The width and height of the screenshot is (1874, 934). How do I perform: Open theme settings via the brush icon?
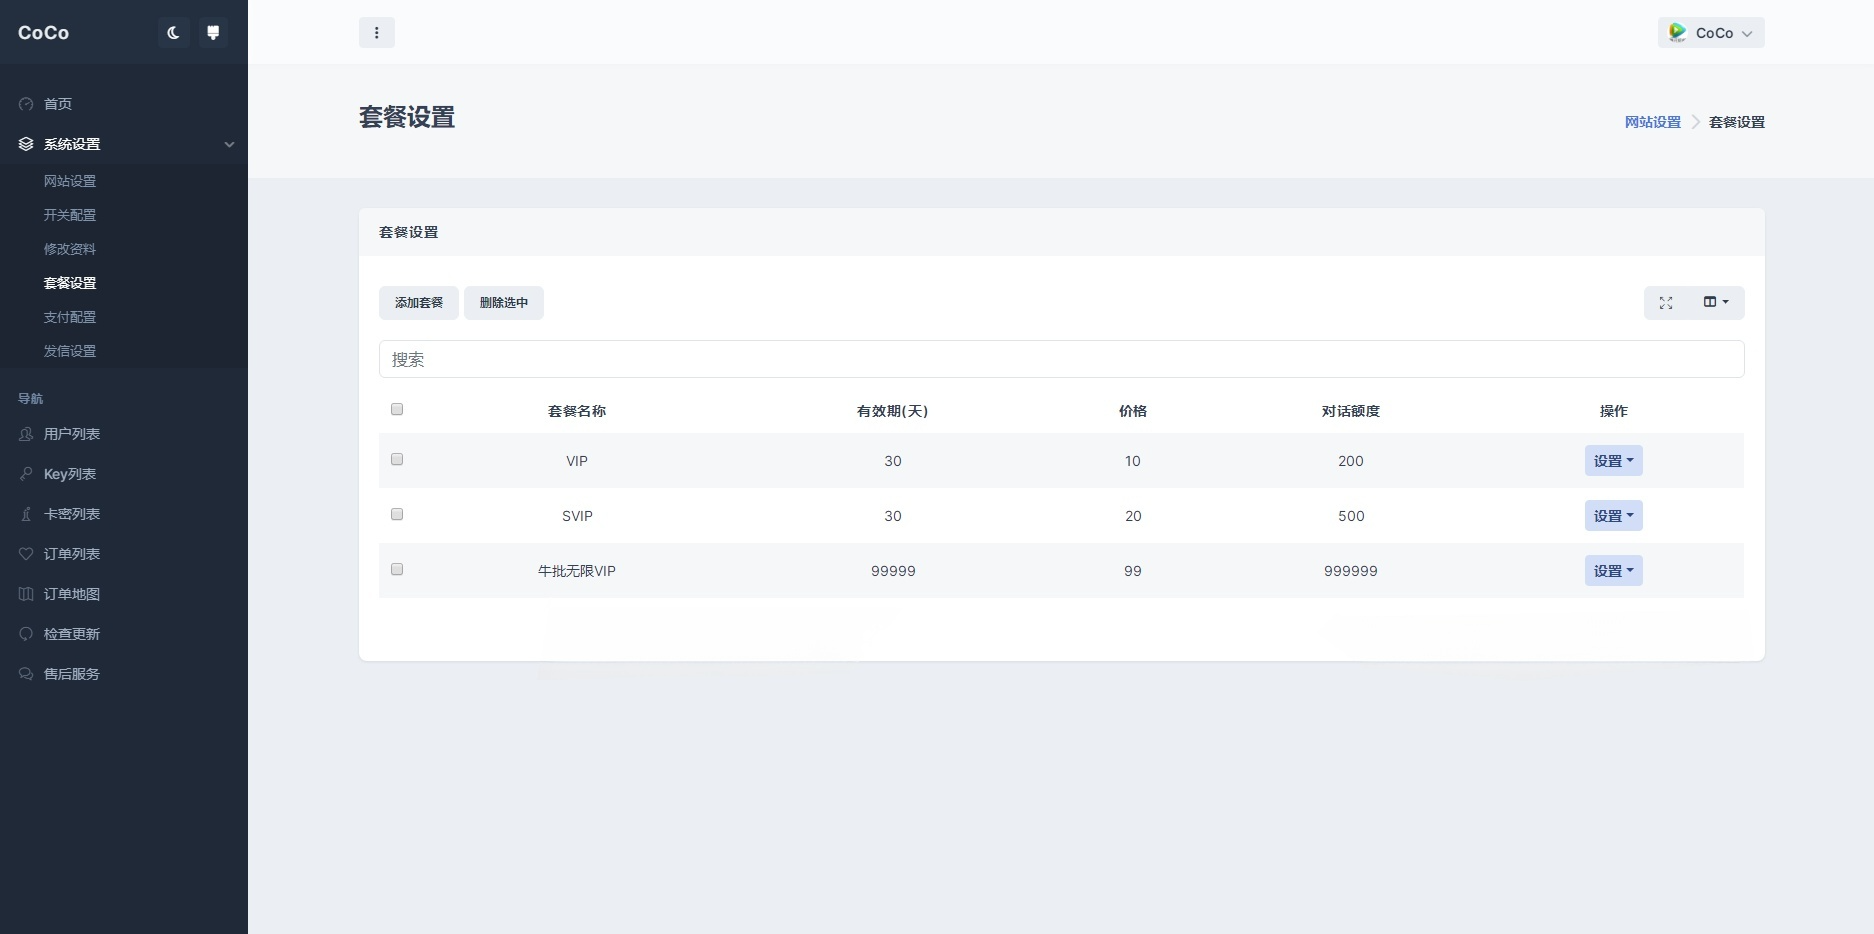(213, 32)
